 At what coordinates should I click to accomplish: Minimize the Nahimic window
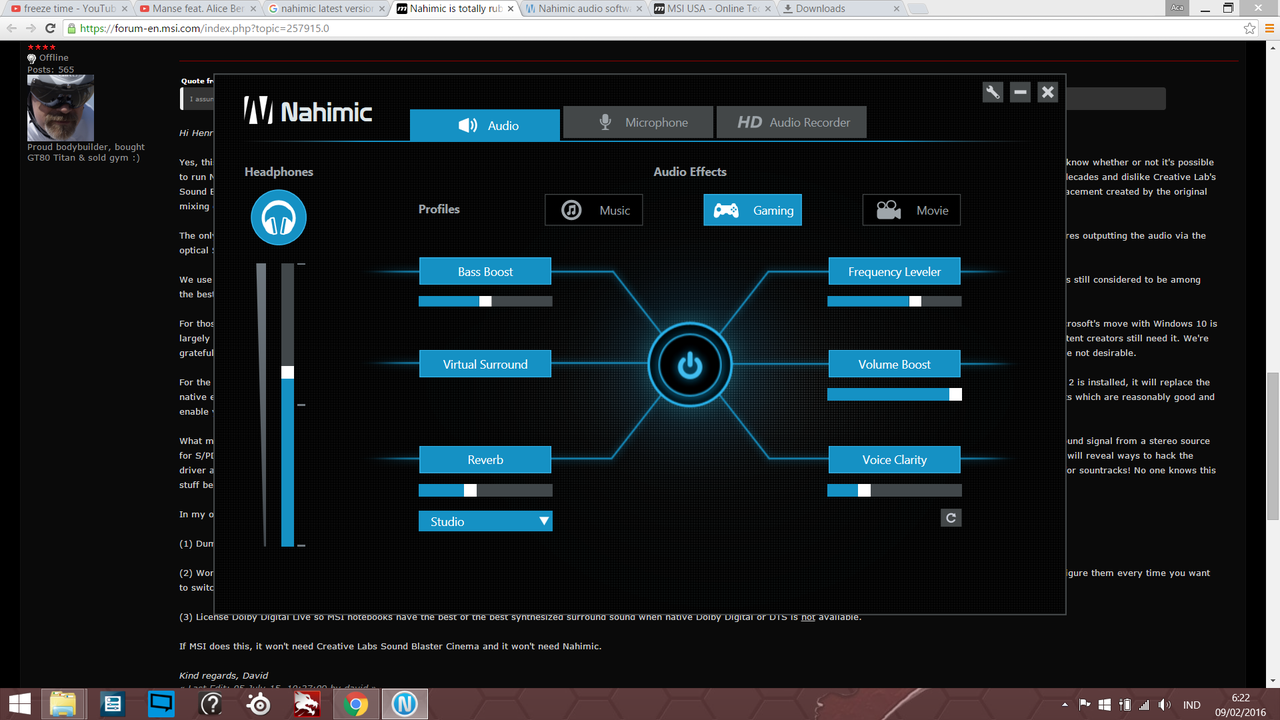[1020, 92]
